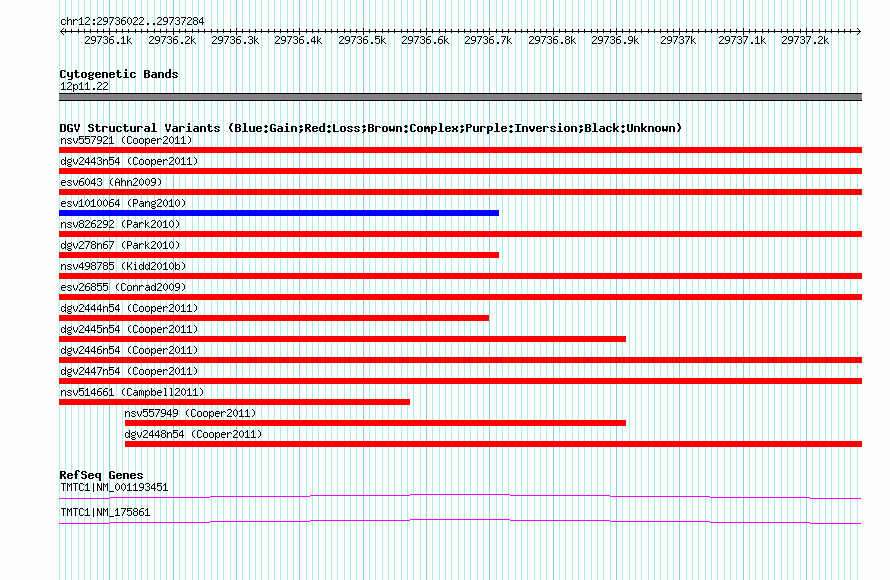Click the esv1010064 (Pang2010) label

123,203
